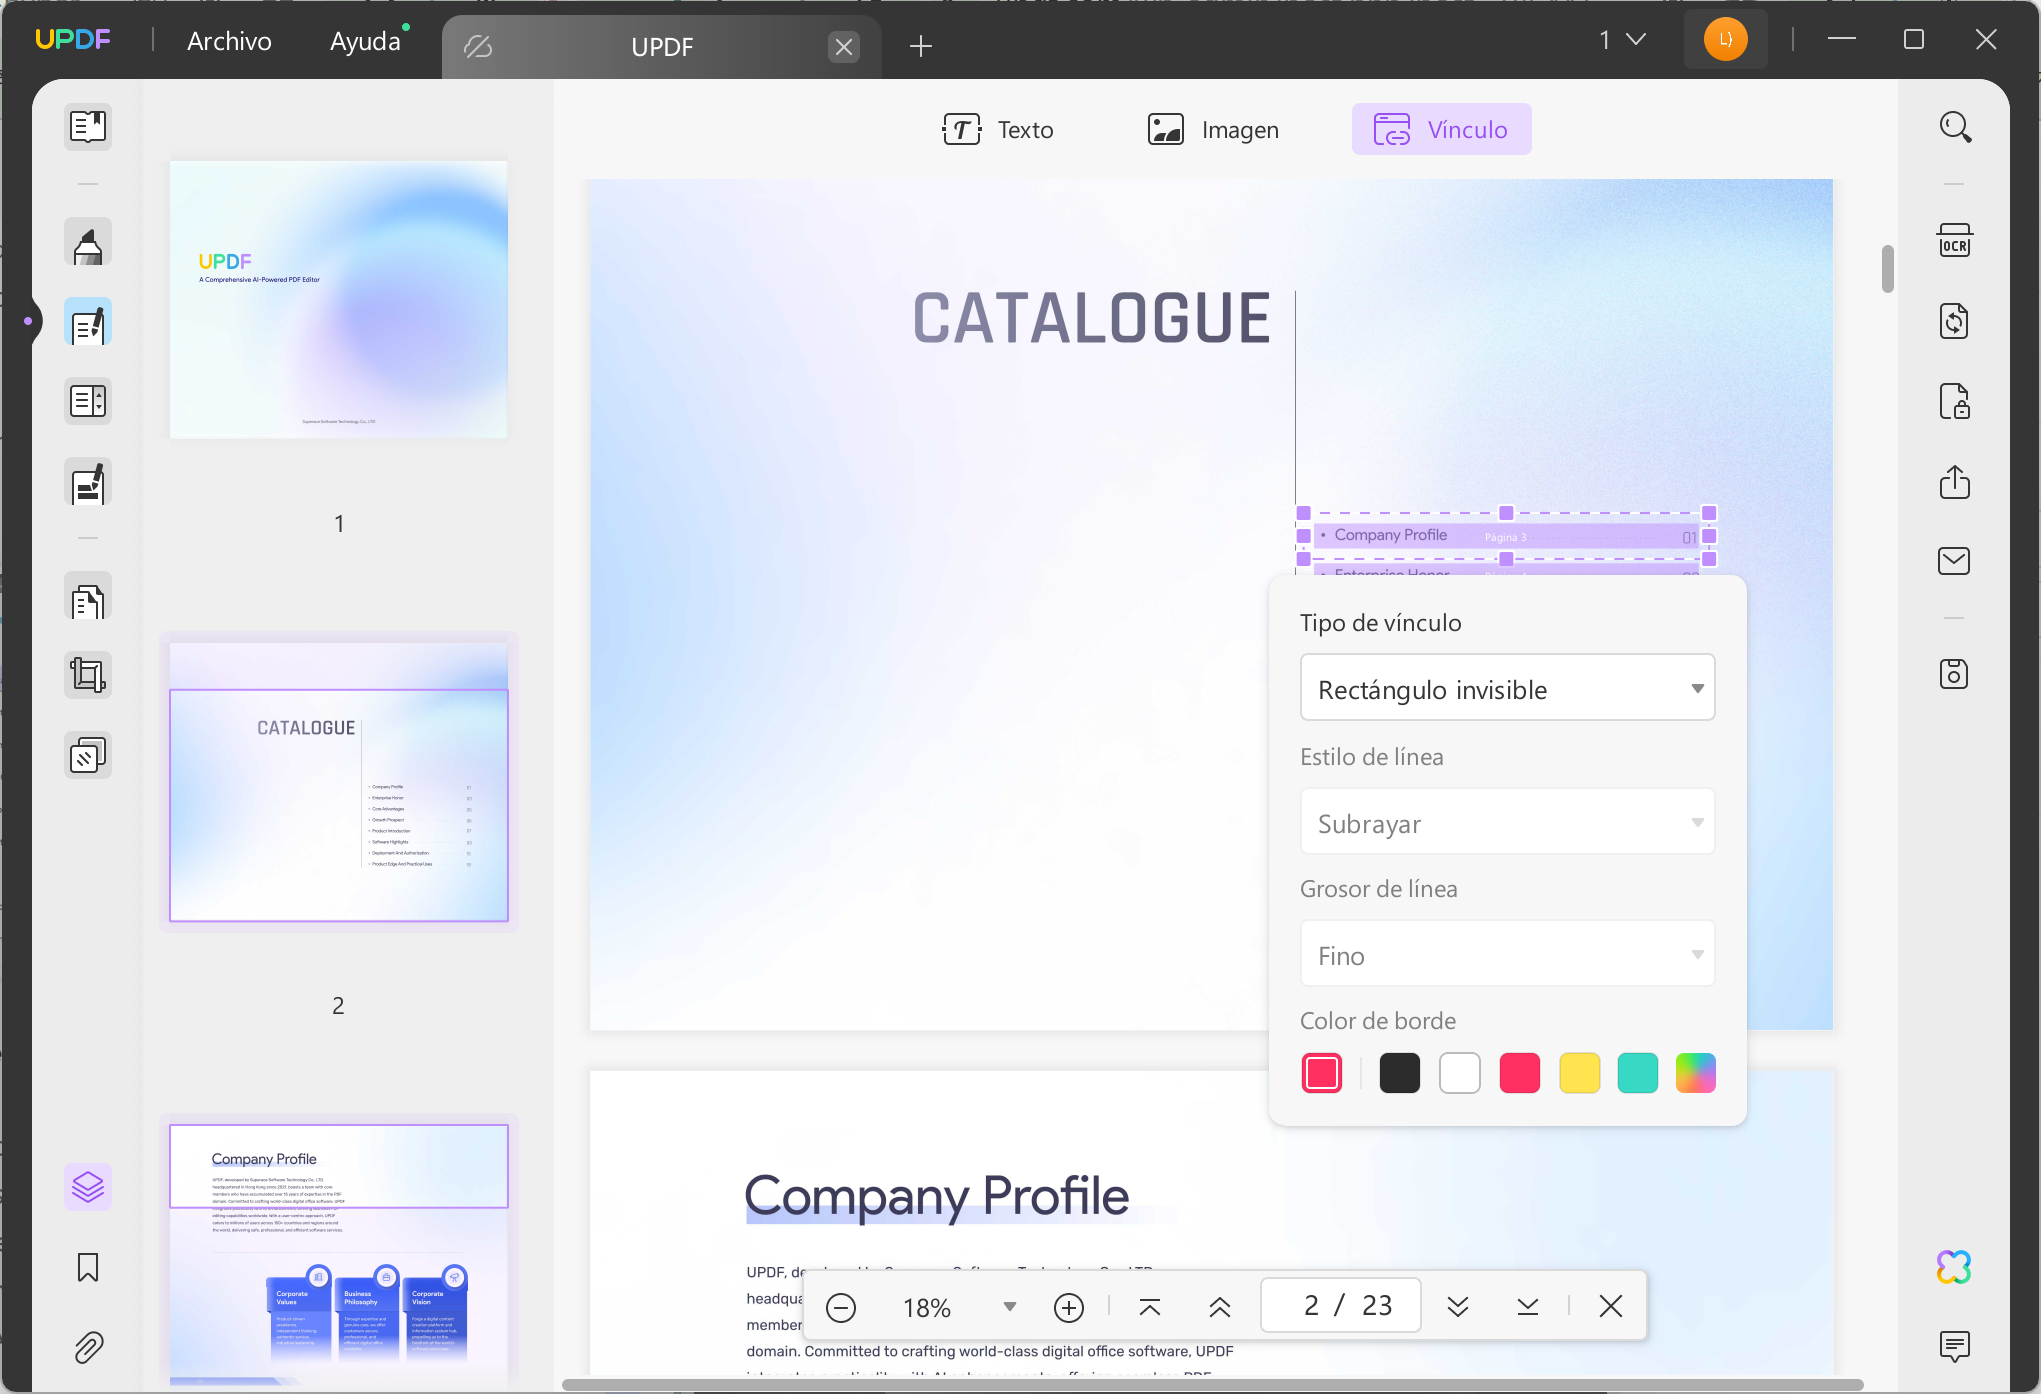Image resolution: width=2041 pixels, height=1394 pixels.
Task: Open the Bookmarks panel
Action: (88, 1267)
